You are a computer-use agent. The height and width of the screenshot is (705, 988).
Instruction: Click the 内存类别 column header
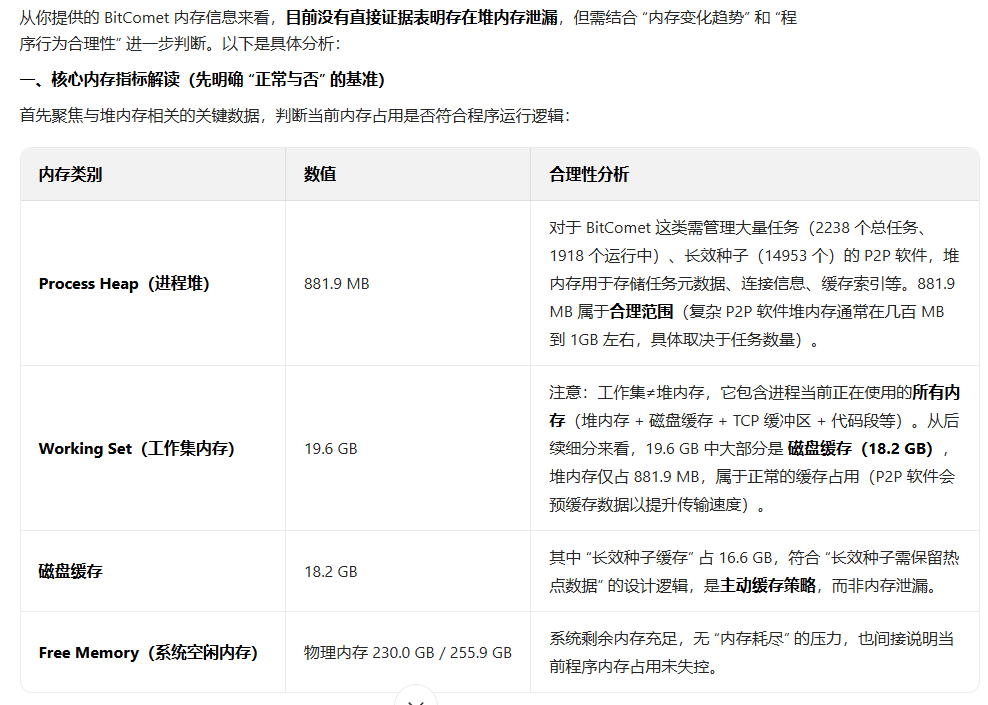tap(70, 174)
